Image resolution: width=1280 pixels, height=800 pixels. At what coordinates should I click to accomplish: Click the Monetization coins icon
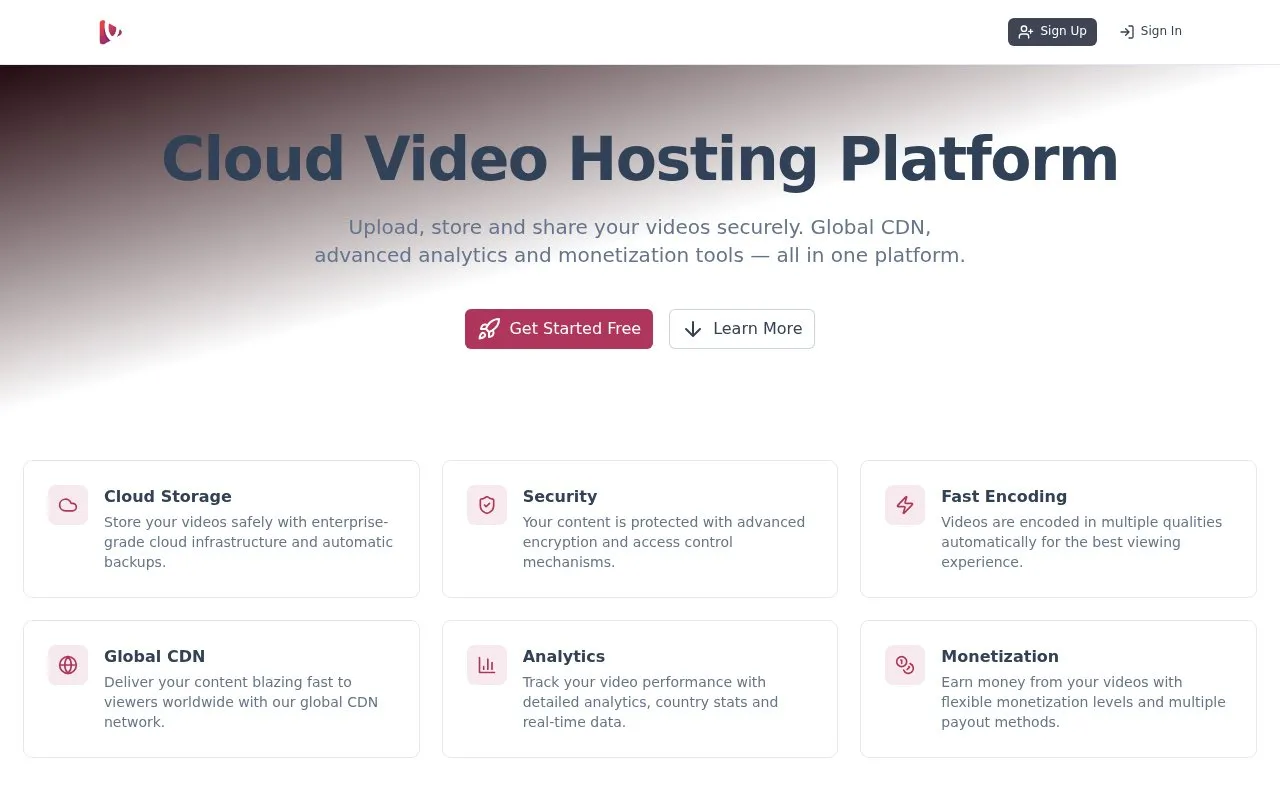click(x=905, y=665)
